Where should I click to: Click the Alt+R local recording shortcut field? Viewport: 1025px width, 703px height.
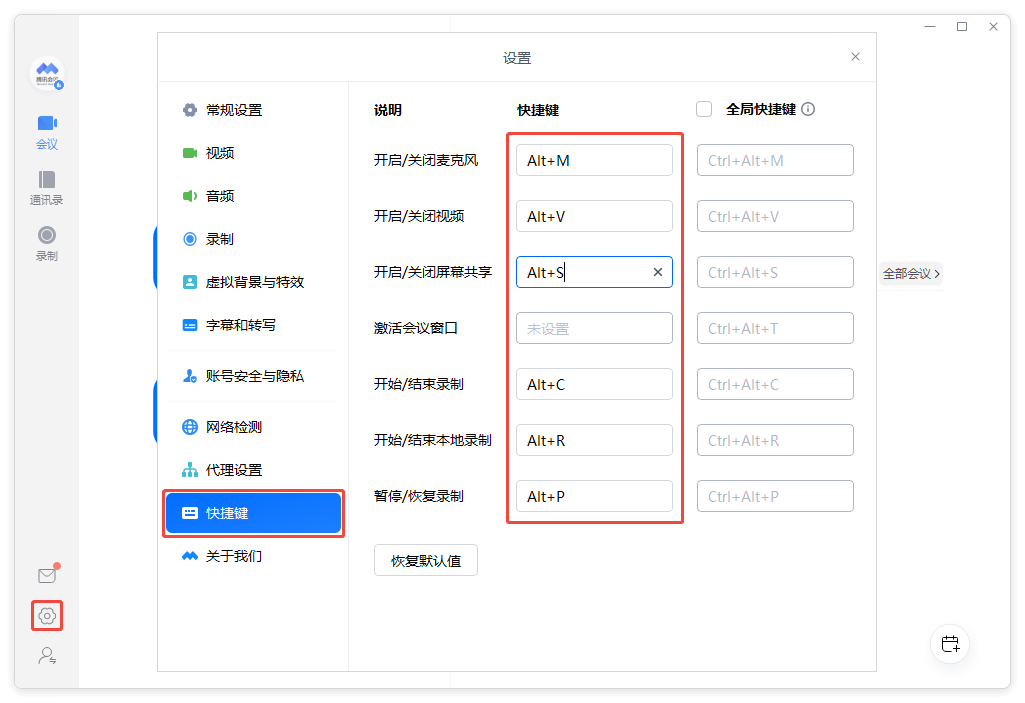point(594,440)
